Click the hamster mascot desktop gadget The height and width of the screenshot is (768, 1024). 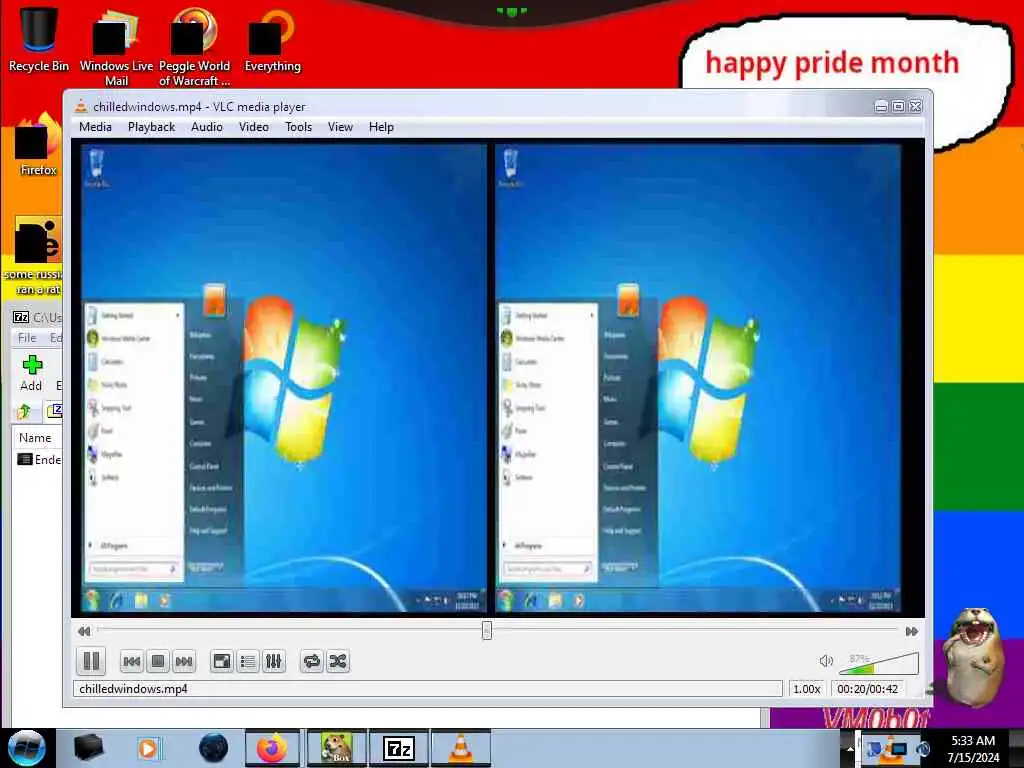(x=974, y=657)
